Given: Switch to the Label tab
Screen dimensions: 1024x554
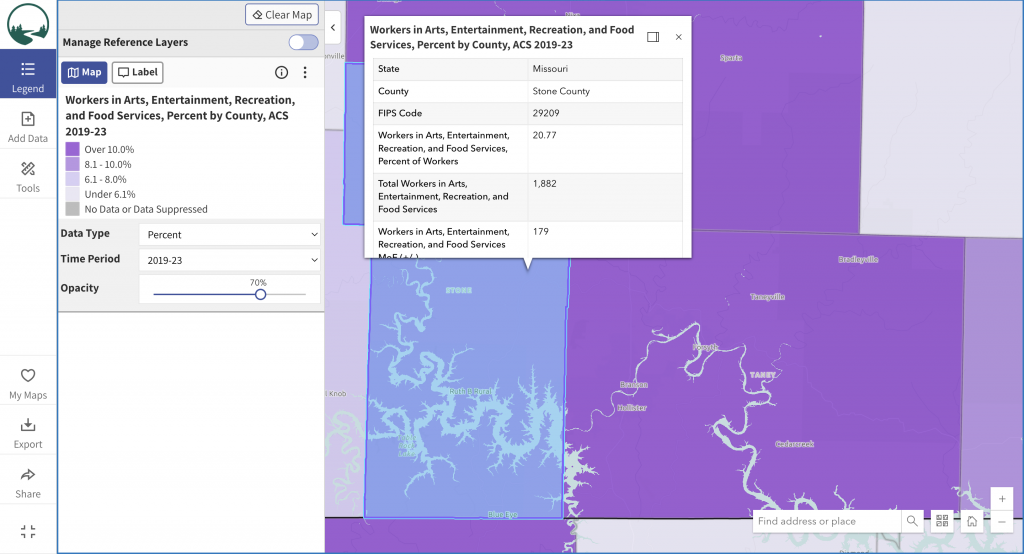Looking at the screenshot, I should pos(138,72).
